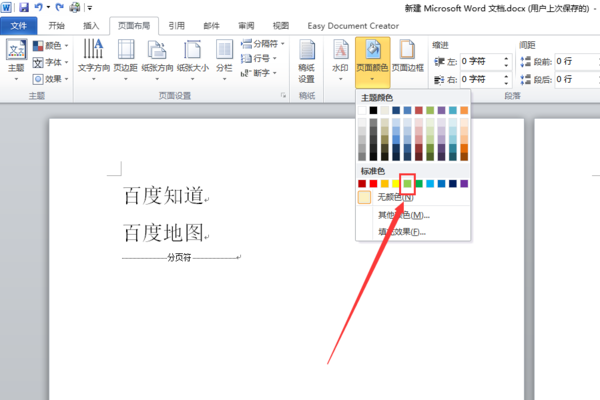
Task: Expand the Breaks (分隔符) dropdown
Action: 262,44
